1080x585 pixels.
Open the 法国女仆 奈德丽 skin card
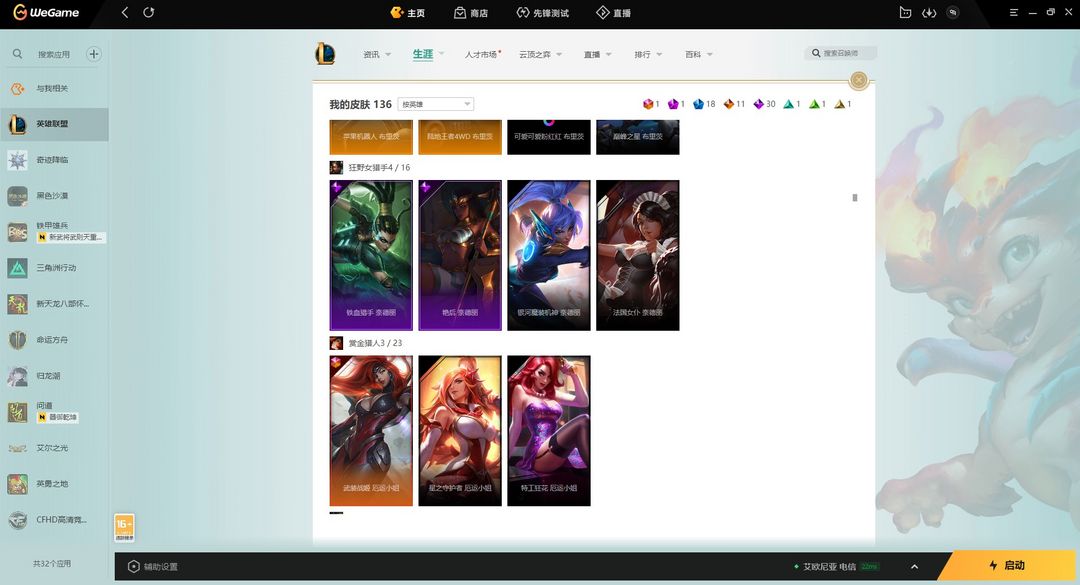(638, 256)
